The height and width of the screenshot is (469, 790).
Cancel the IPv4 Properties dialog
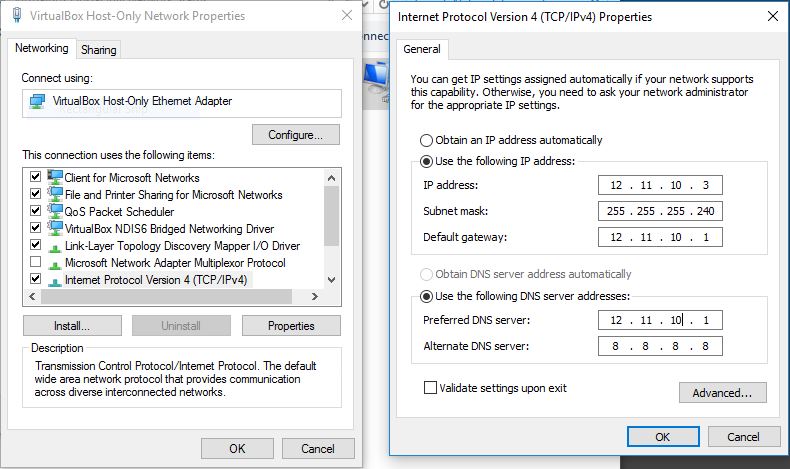[743, 437]
